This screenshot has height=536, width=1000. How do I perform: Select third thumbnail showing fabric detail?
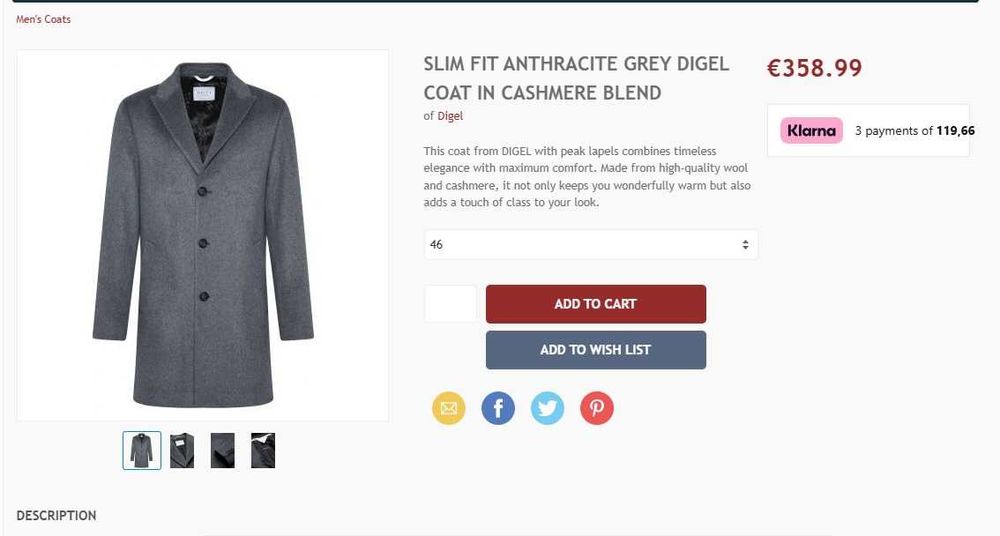click(223, 450)
